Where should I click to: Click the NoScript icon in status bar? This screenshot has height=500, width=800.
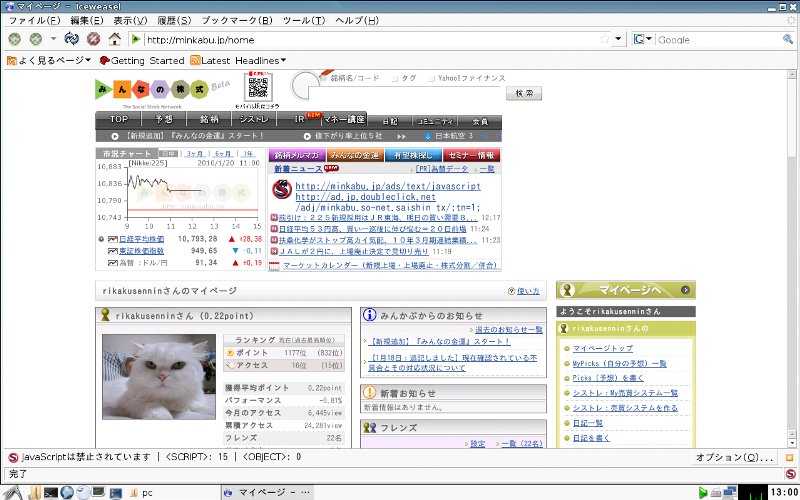pos(10,456)
